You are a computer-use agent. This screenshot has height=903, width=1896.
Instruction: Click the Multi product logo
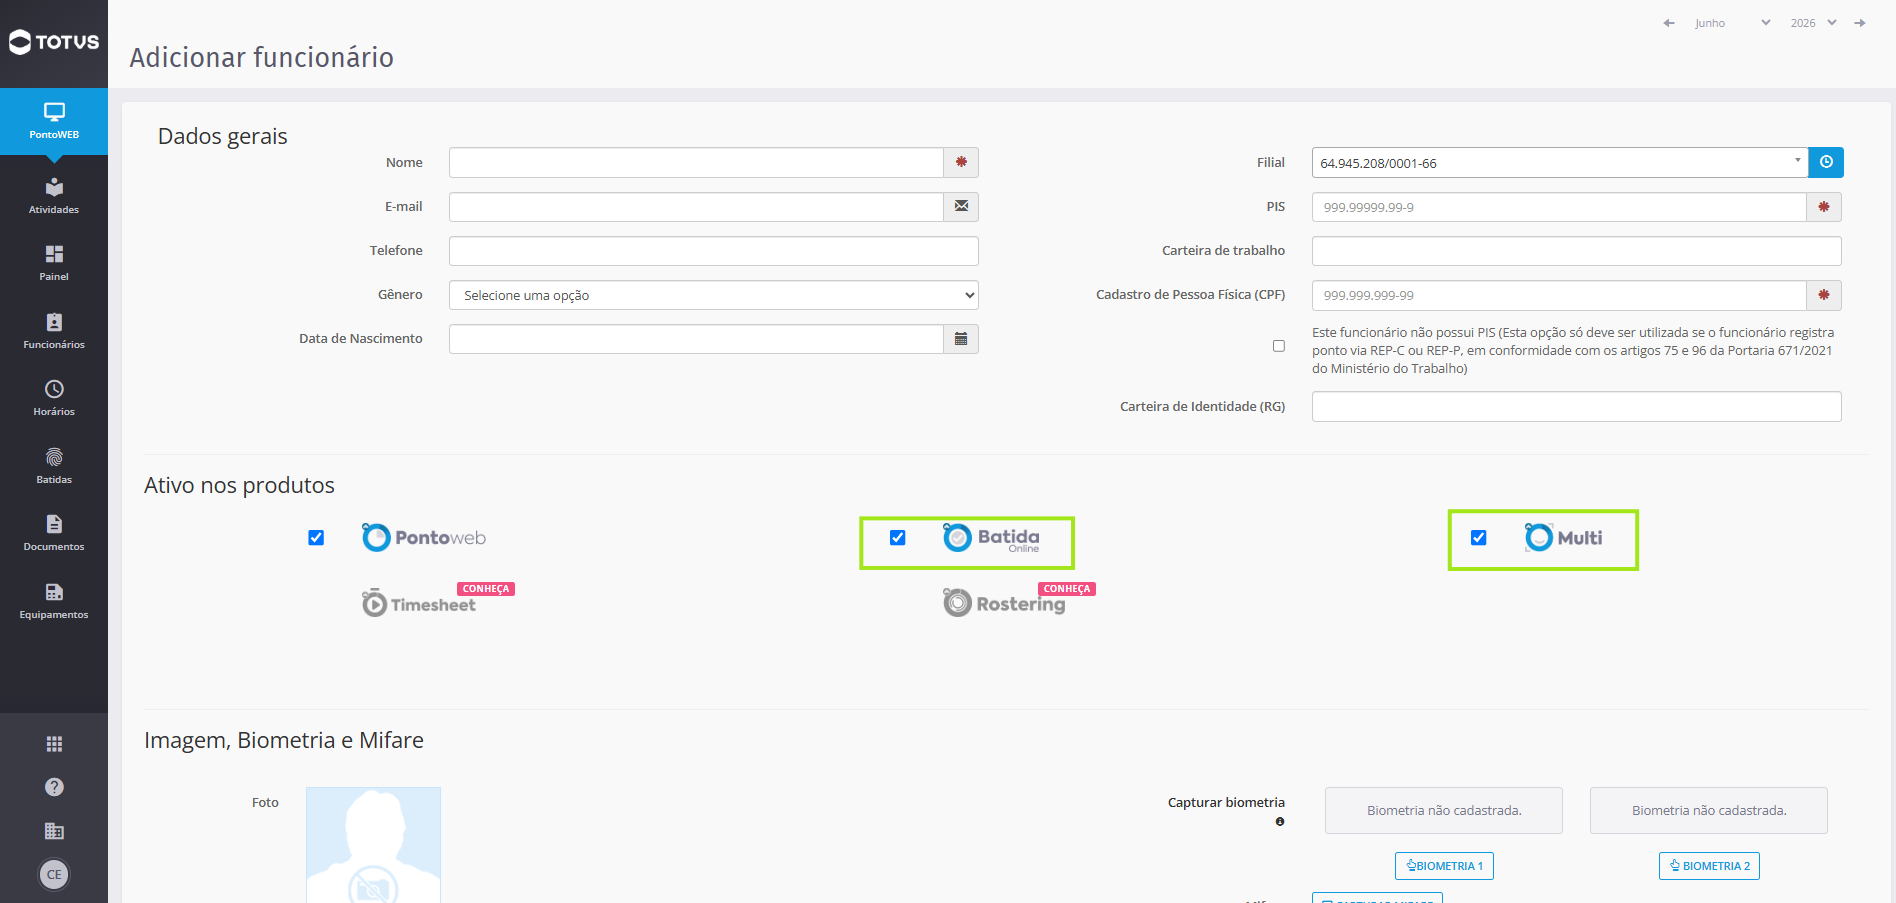(1563, 538)
